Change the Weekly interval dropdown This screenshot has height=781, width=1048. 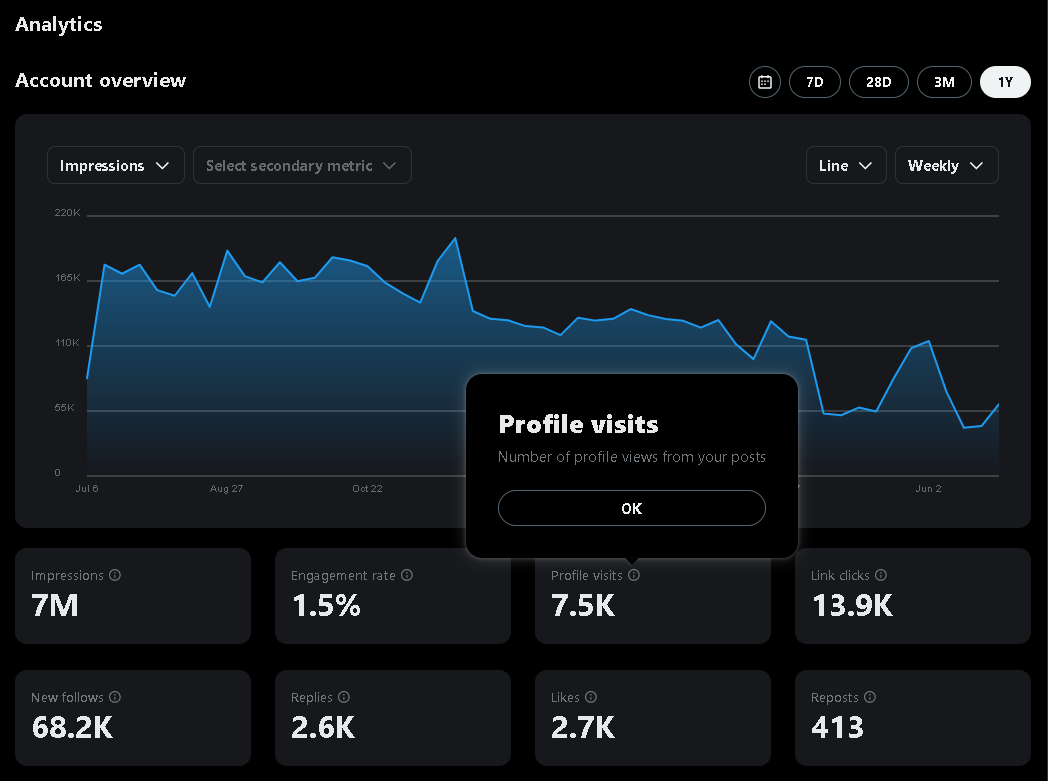[946, 165]
